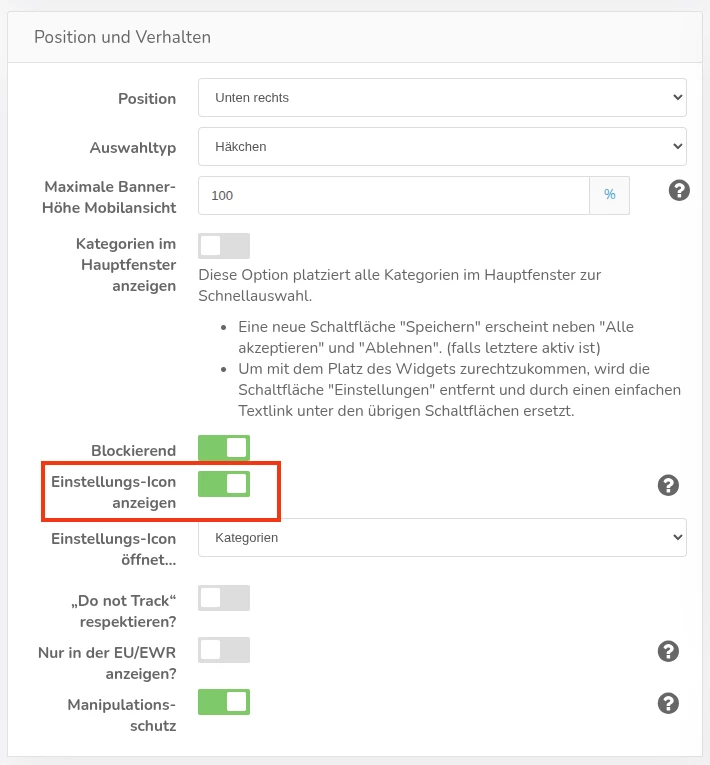
Task: Click the % unit addon box
Action: [609, 196]
